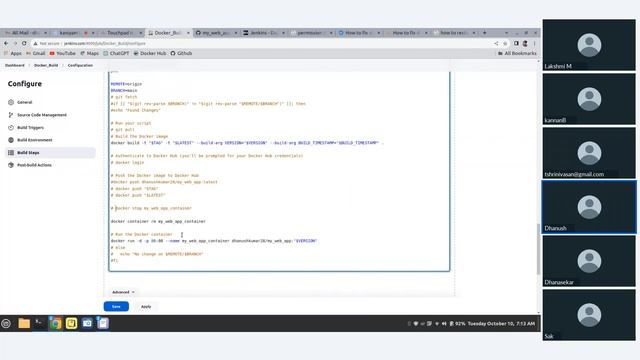Viewport: 640px width, 360px height.
Task: Switch to my_web_app GitHub browser tab
Action: pos(215,33)
